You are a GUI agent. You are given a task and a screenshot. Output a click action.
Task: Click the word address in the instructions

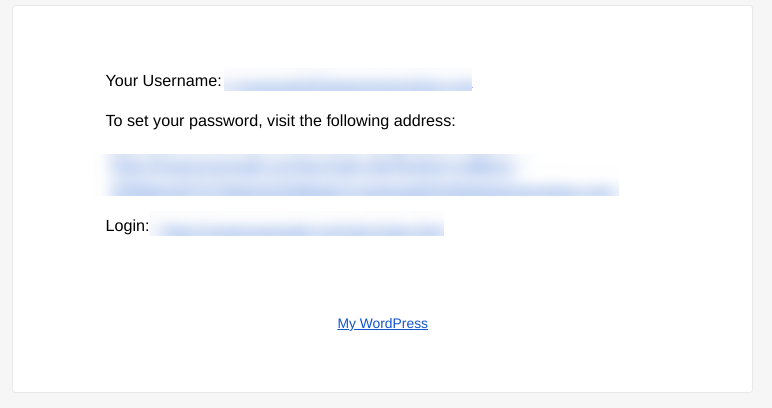(x=424, y=121)
